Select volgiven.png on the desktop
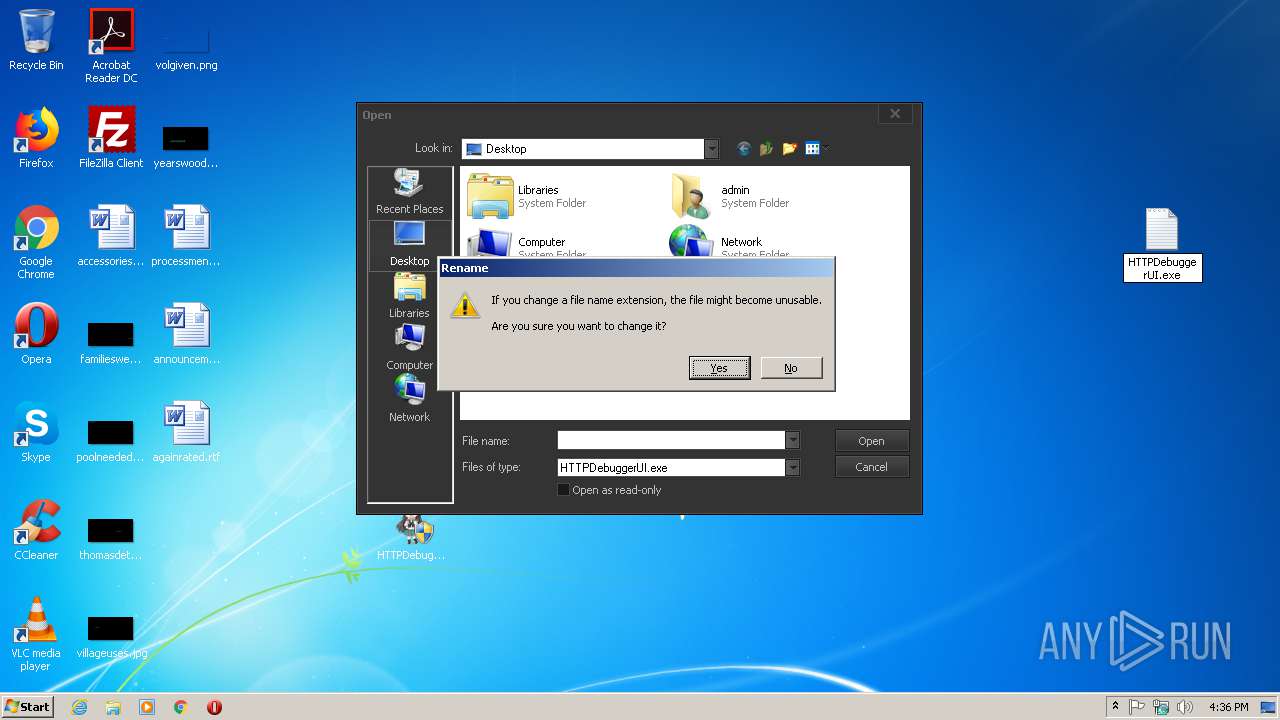 tap(186, 47)
